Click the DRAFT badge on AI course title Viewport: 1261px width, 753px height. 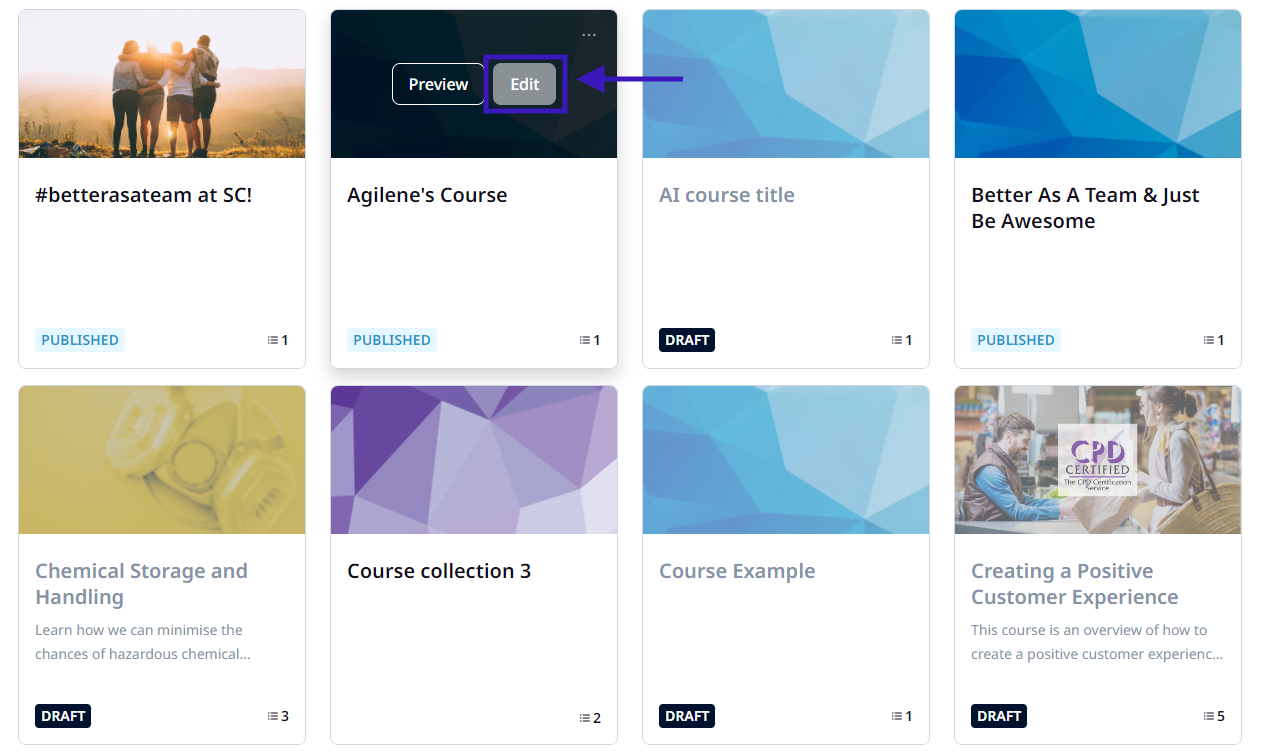pyautogui.click(x=687, y=340)
